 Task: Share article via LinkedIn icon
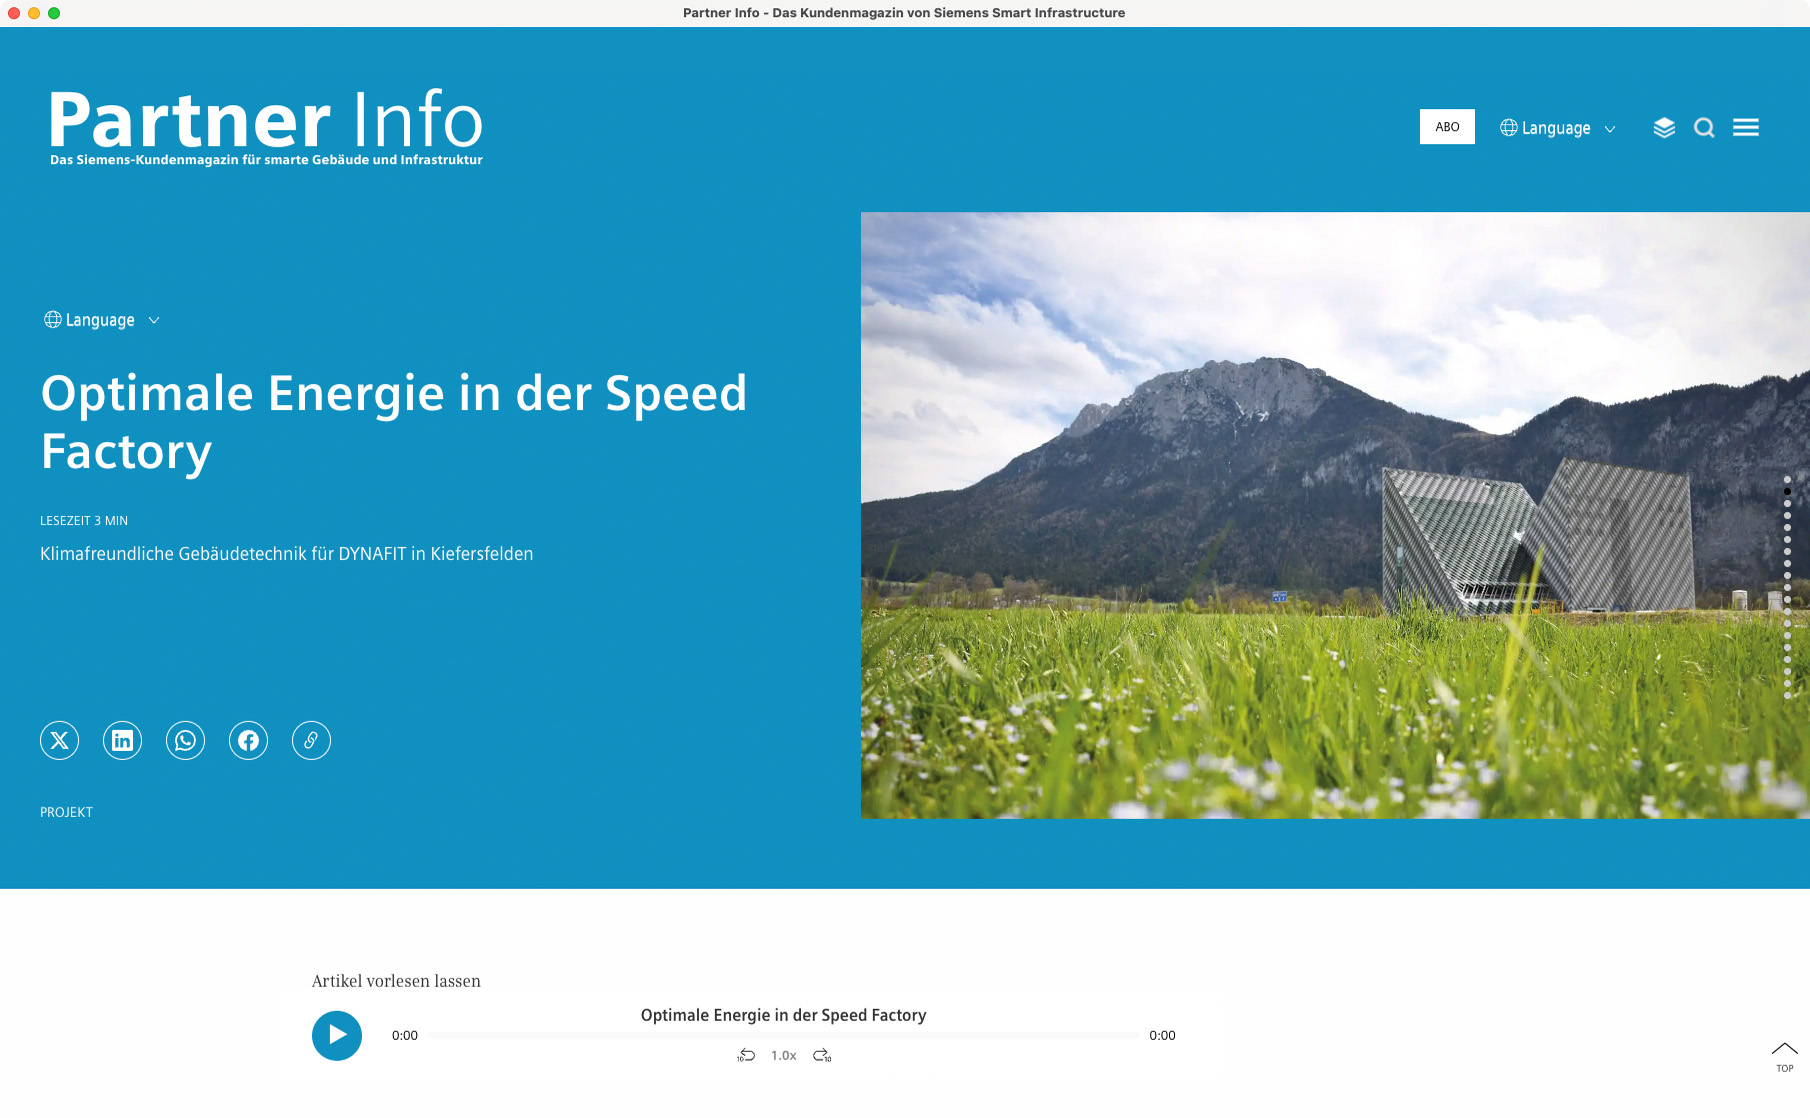click(123, 740)
